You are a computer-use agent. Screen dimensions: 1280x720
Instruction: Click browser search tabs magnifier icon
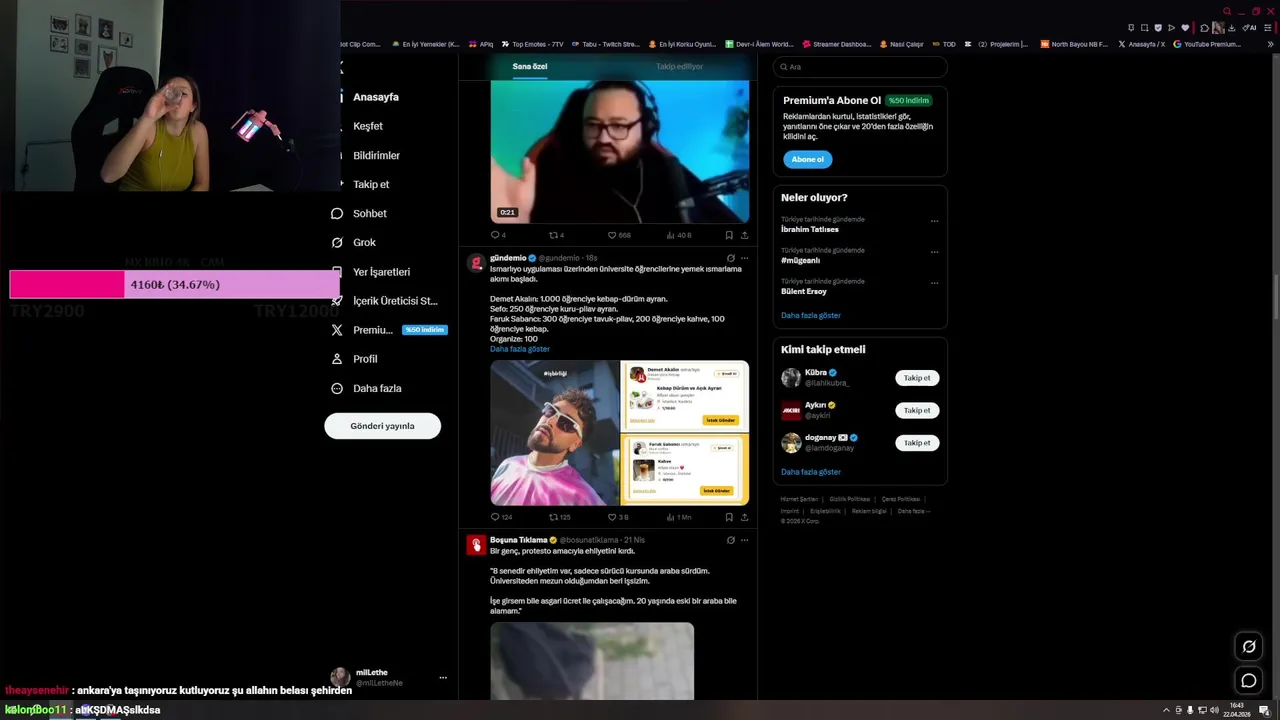click(1227, 12)
